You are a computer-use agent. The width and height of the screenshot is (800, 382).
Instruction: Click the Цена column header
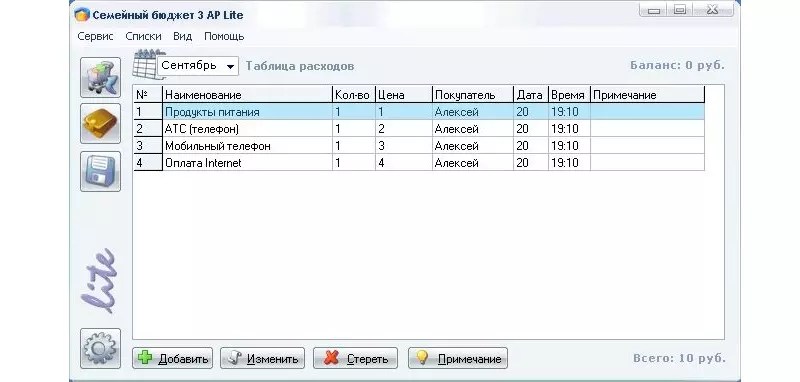[x=404, y=95]
